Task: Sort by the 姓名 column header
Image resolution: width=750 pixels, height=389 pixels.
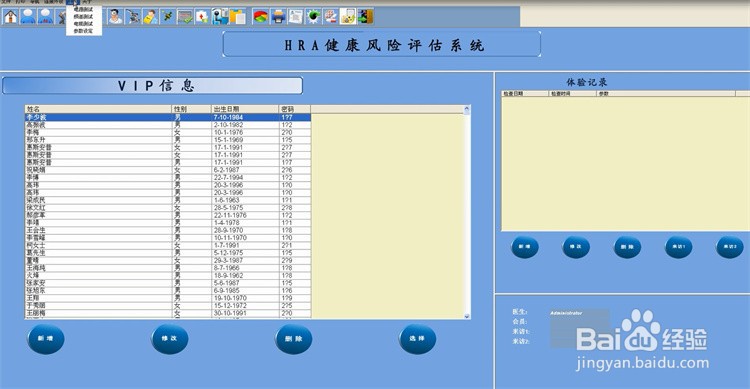Action: coord(98,109)
